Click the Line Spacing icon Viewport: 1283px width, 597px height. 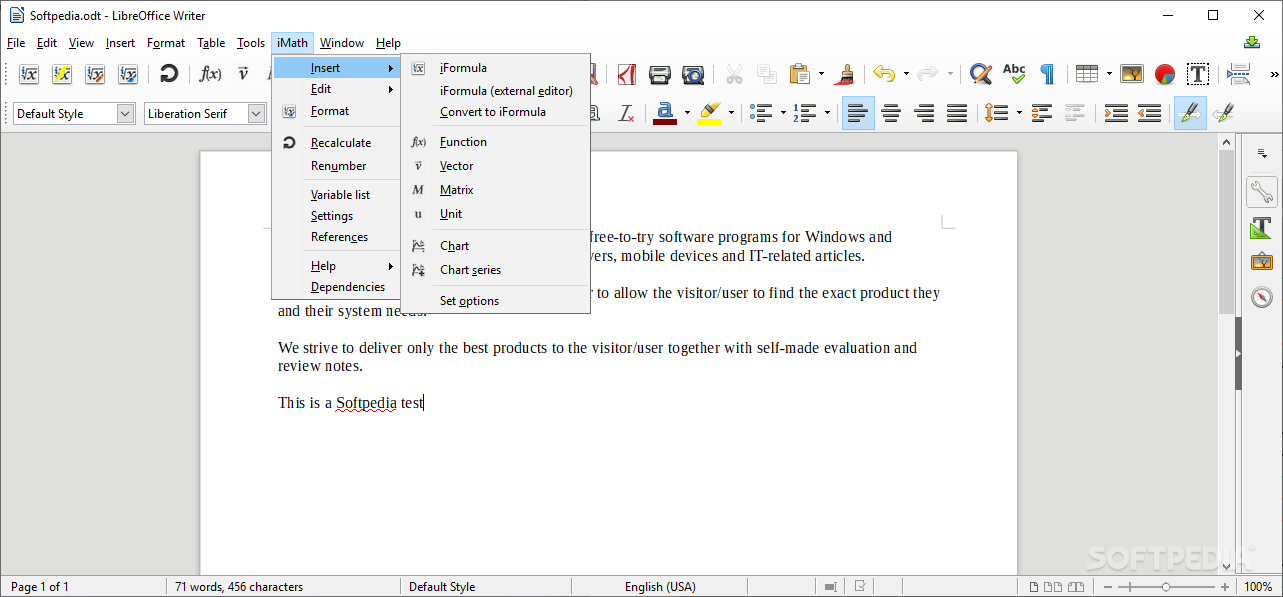coord(996,113)
